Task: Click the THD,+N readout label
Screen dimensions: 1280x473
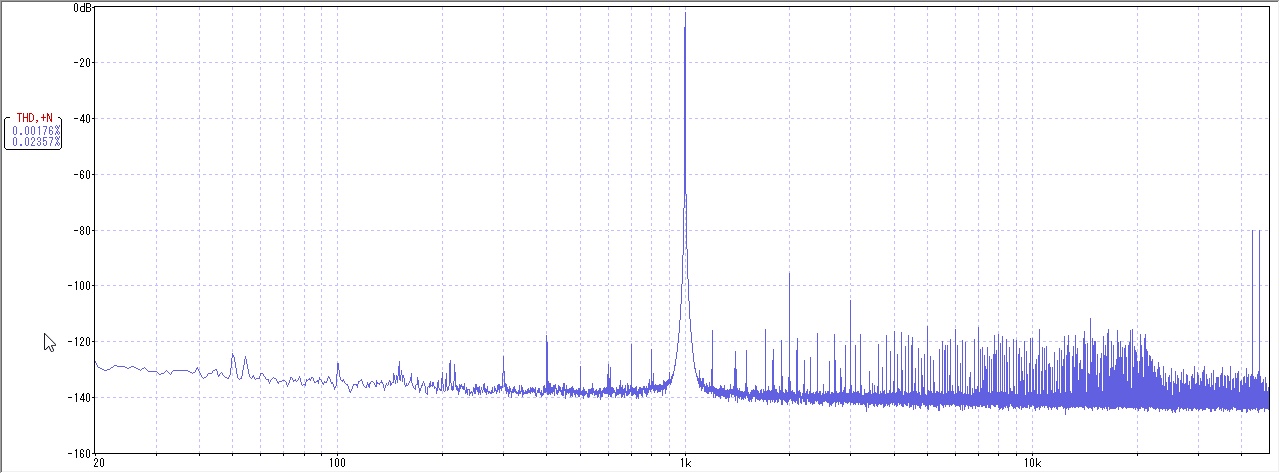Action: pos(34,118)
